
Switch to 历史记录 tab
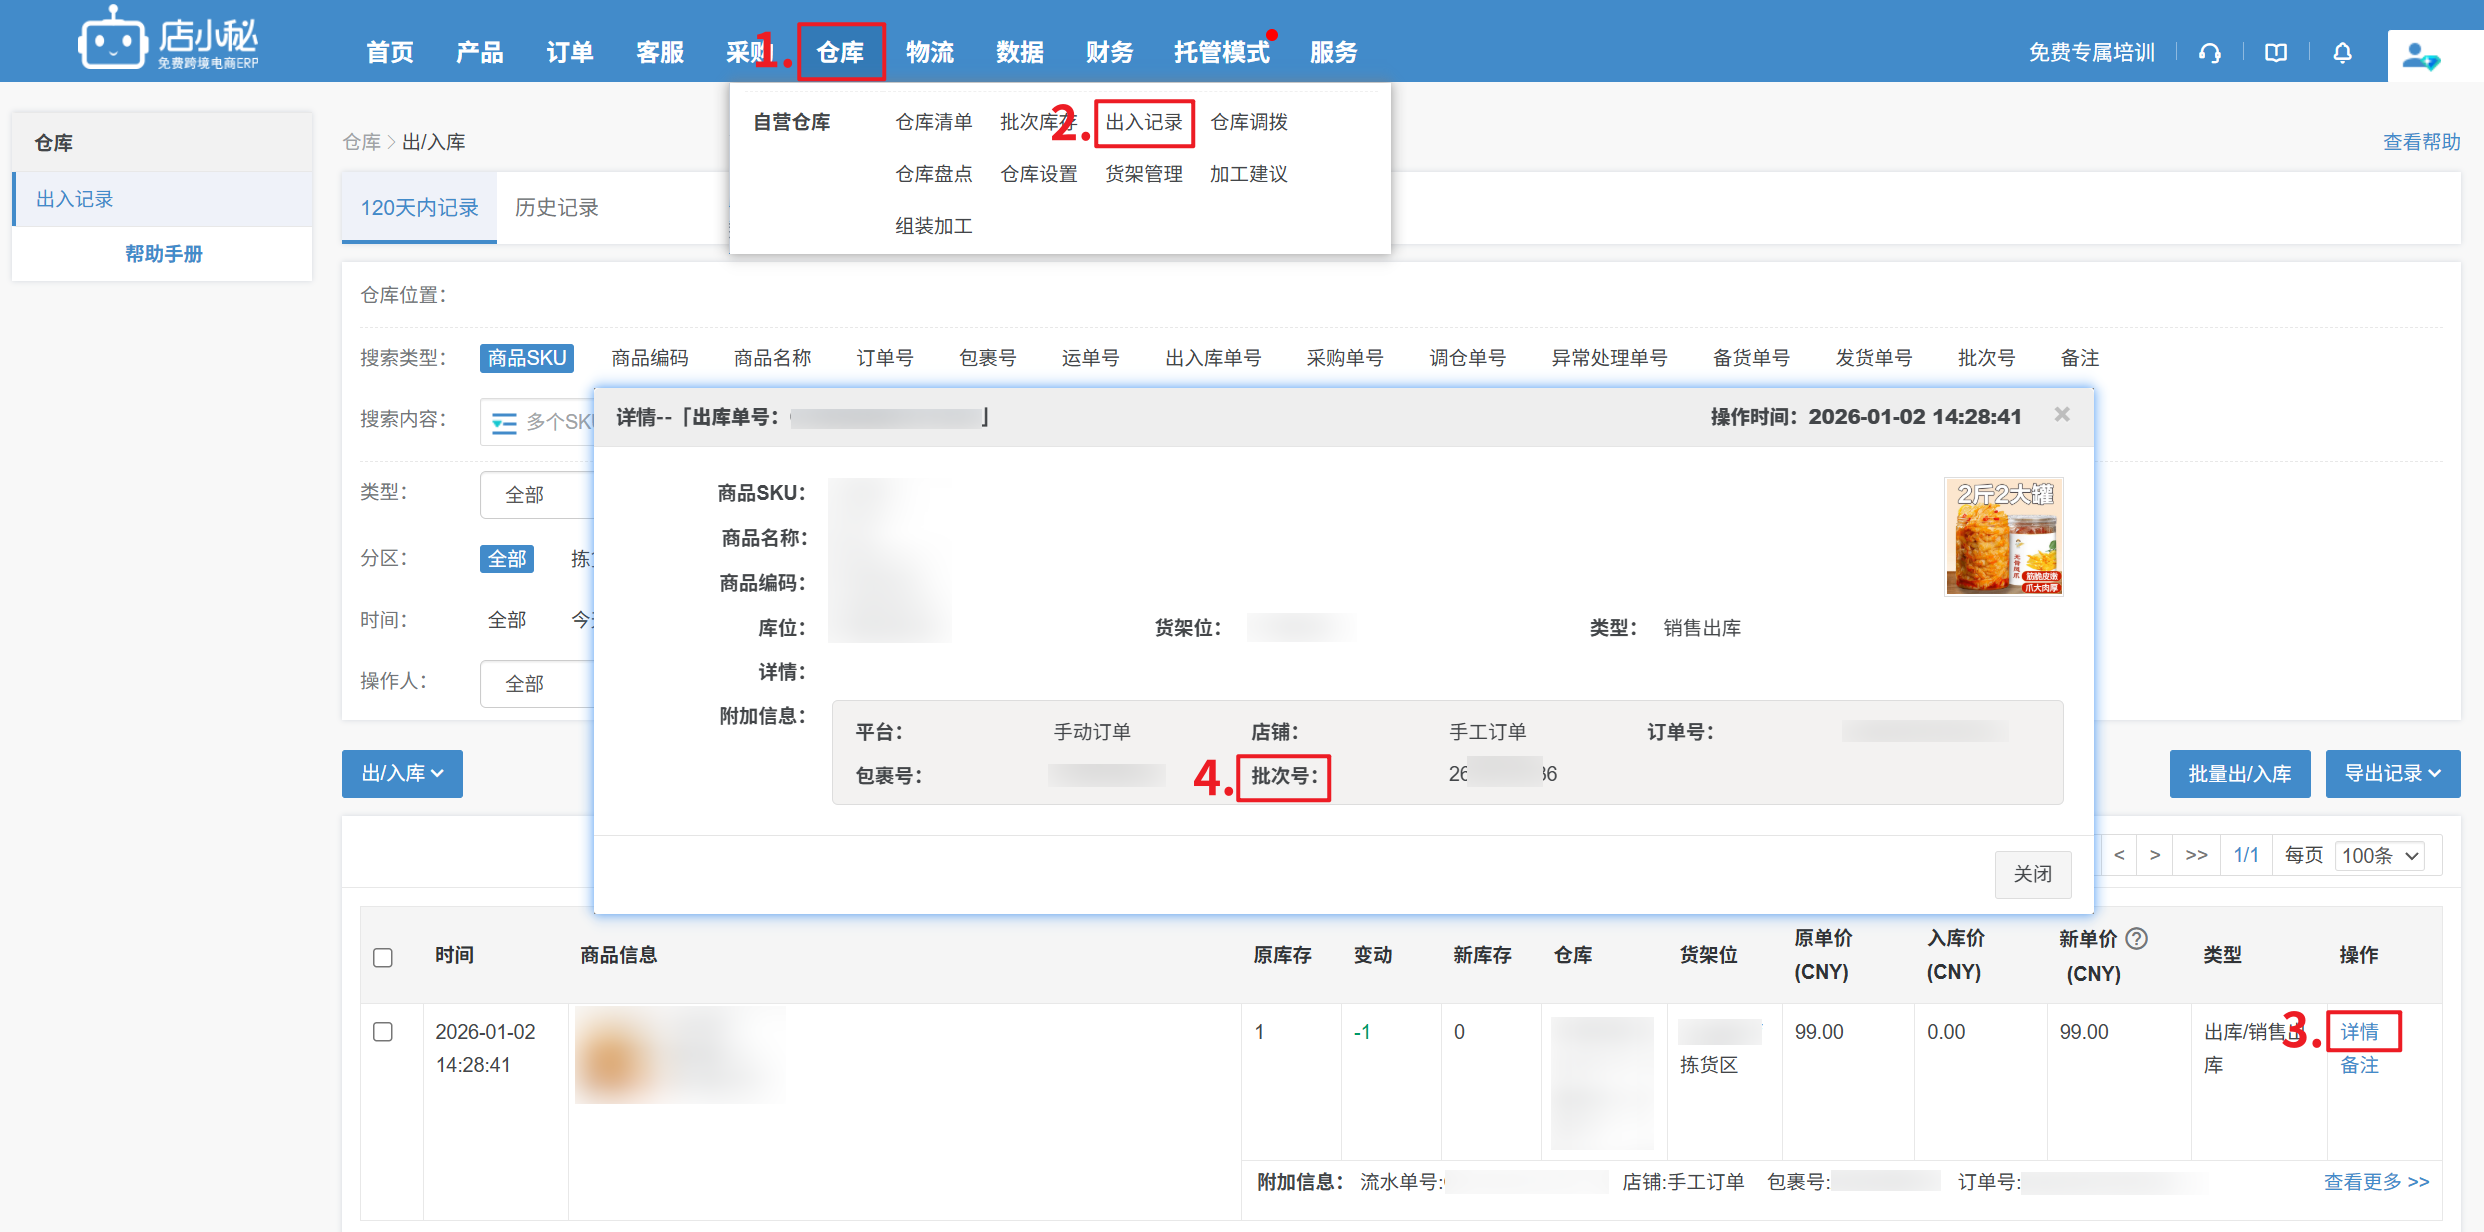tap(556, 208)
